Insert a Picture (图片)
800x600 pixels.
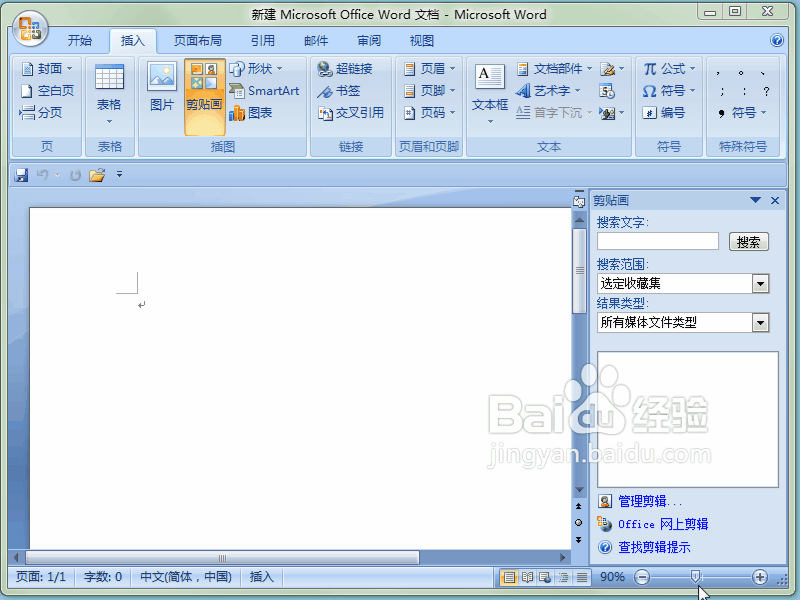pyautogui.click(x=162, y=87)
